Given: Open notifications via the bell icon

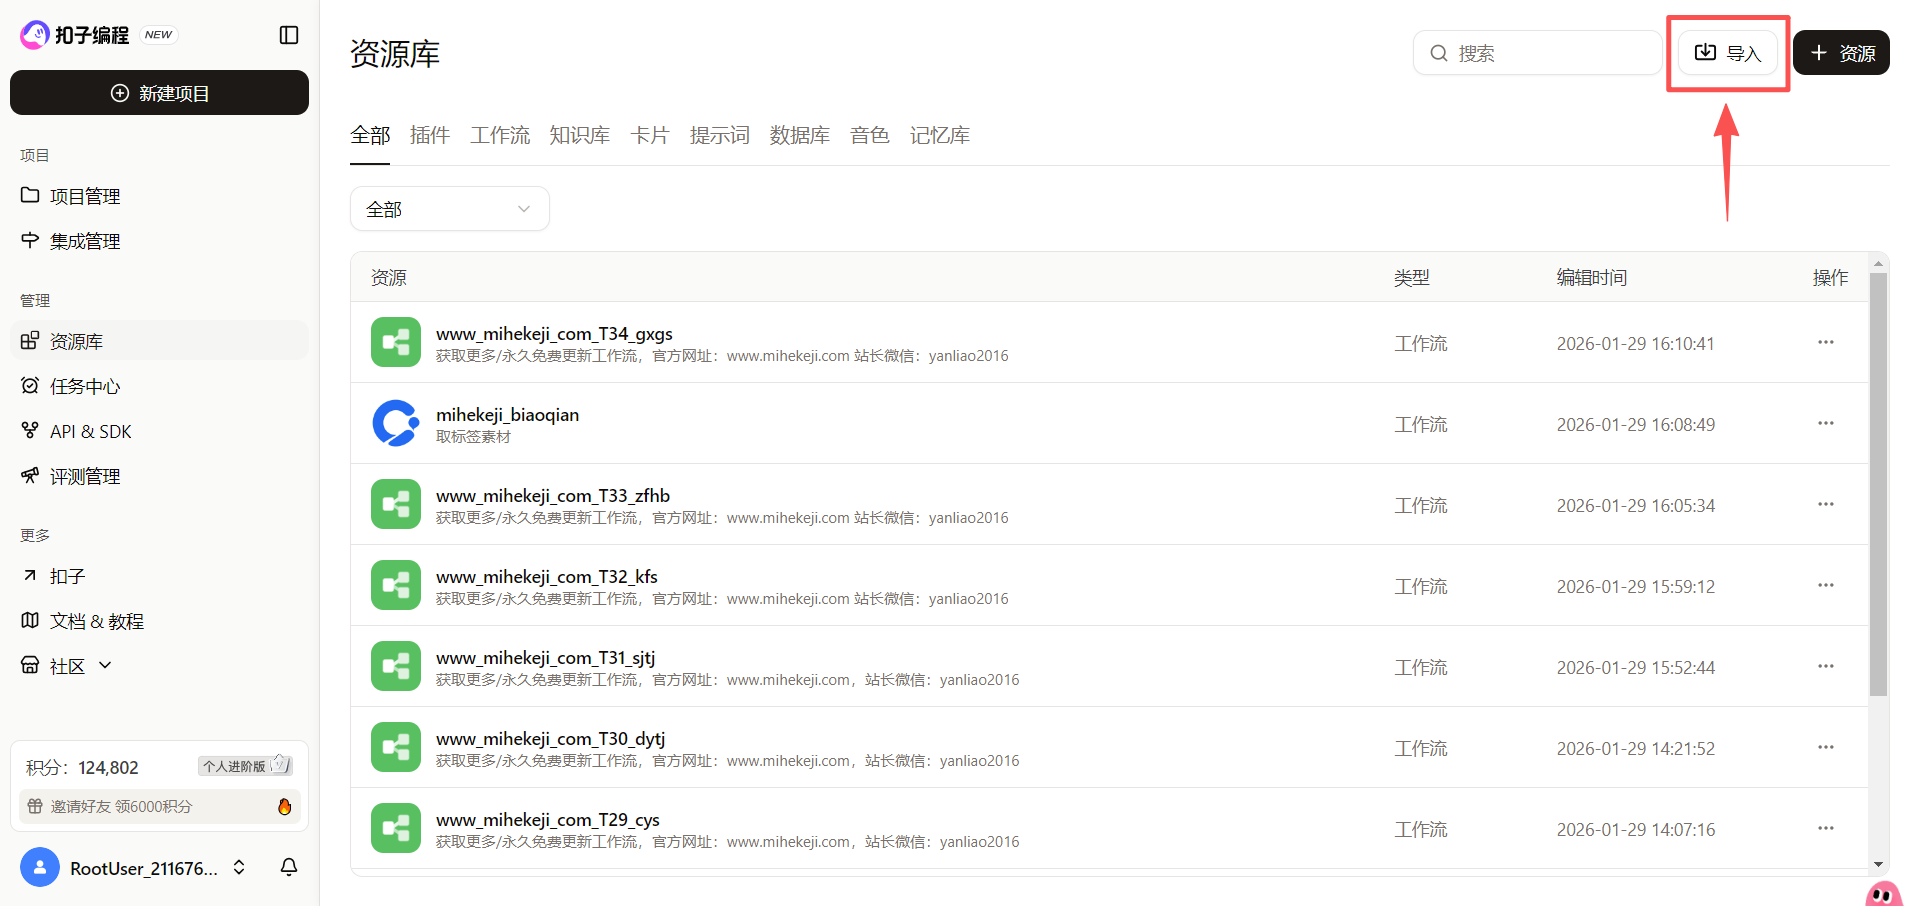Looking at the screenshot, I should coord(289,867).
